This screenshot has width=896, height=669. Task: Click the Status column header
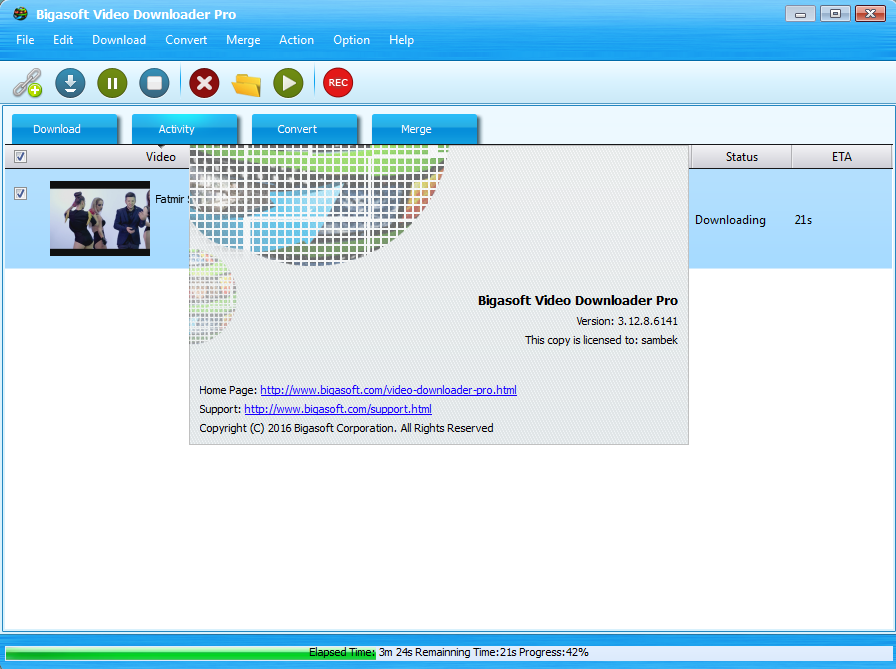(741, 157)
